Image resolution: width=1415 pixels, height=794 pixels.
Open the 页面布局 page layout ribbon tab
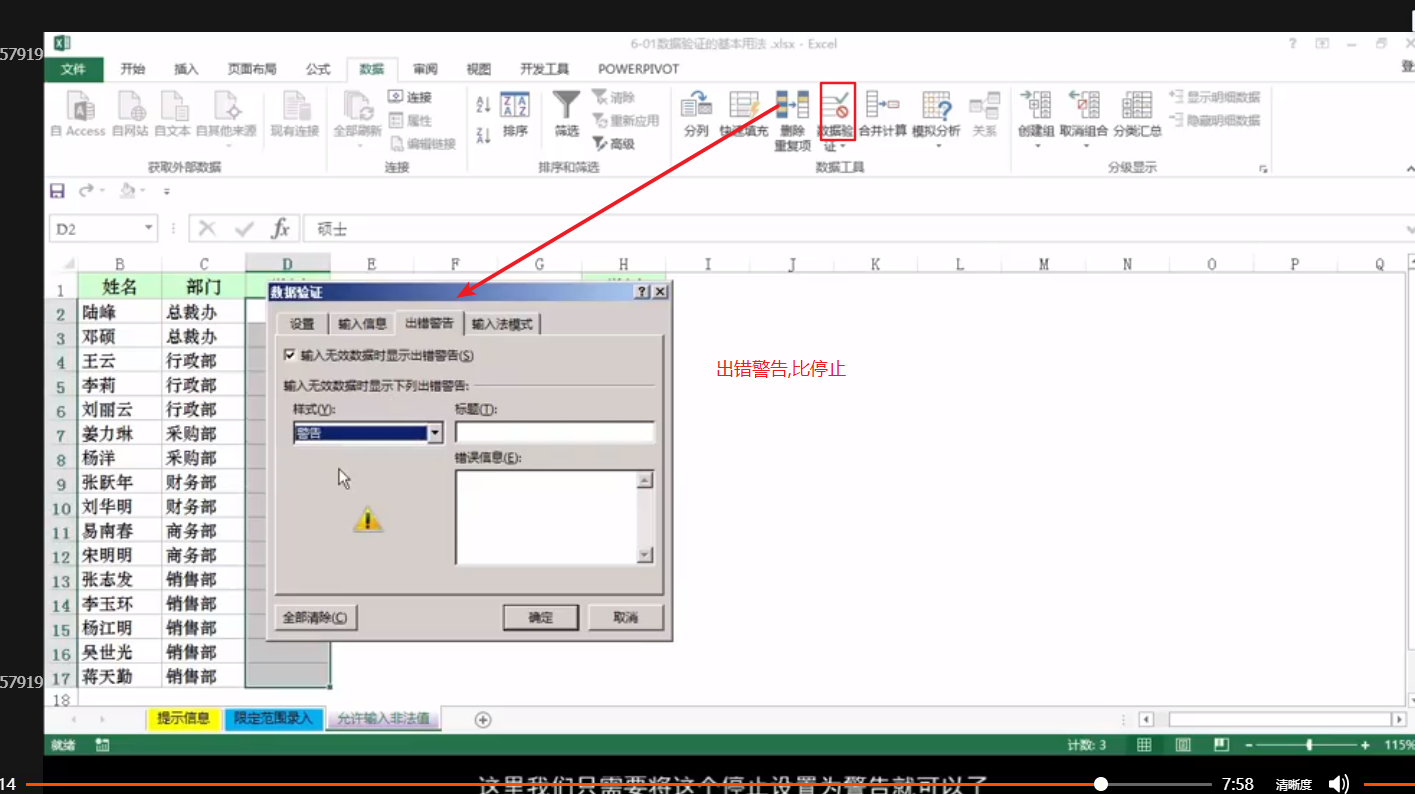pos(252,69)
